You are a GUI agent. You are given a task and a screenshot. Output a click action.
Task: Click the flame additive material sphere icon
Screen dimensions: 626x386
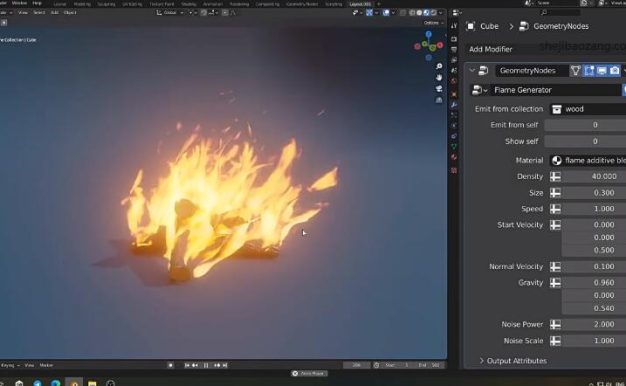tap(557, 160)
